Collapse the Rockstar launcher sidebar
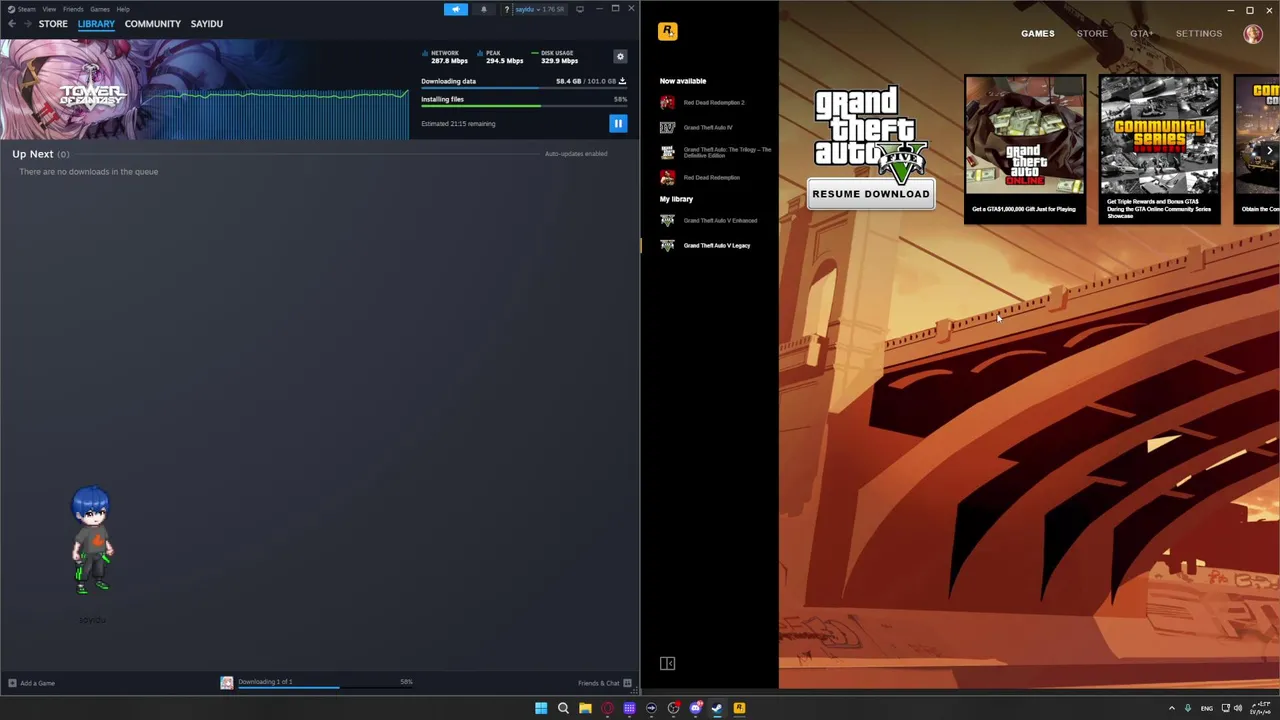This screenshot has height=720, width=1280. [667, 664]
